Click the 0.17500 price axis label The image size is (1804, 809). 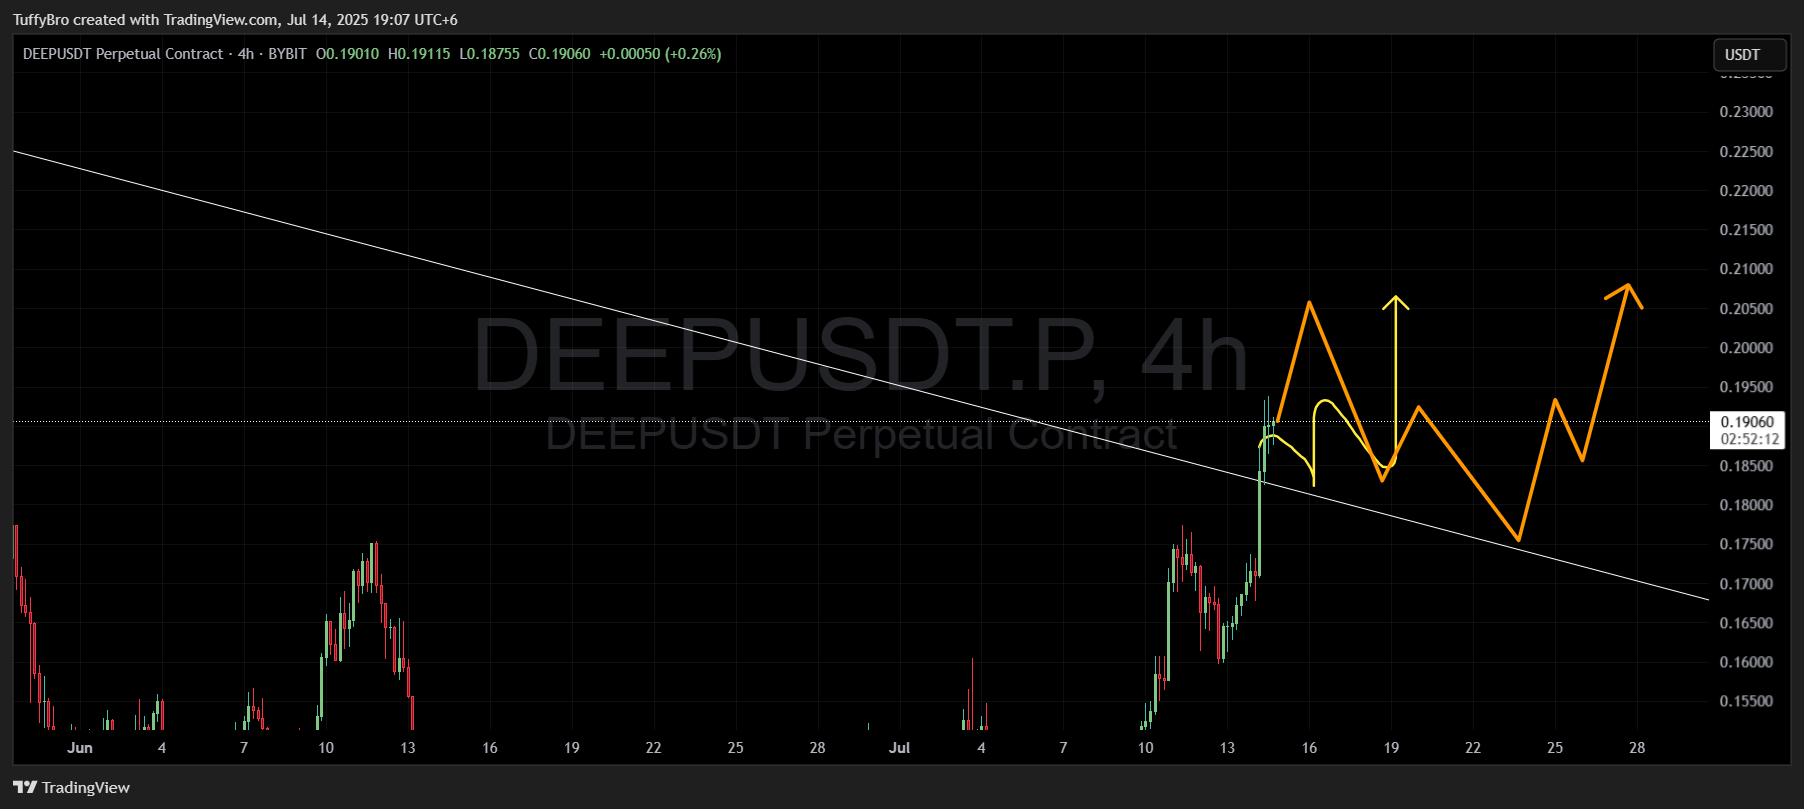1746,544
